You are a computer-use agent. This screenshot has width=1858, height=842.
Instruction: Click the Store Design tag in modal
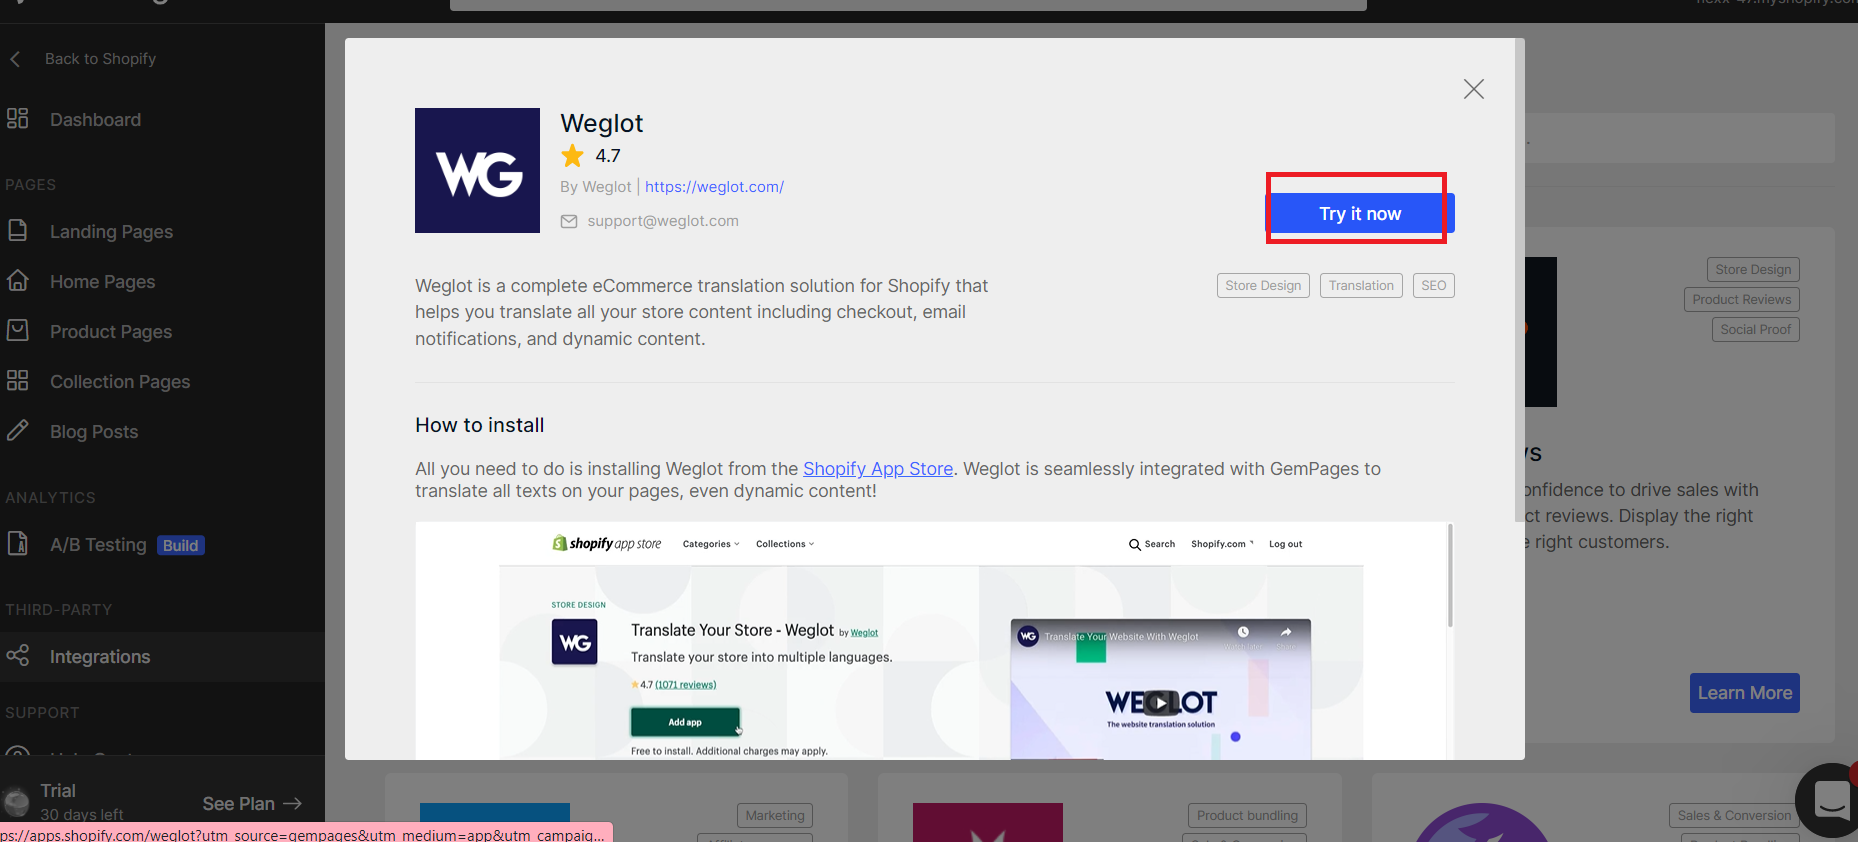(x=1263, y=286)
